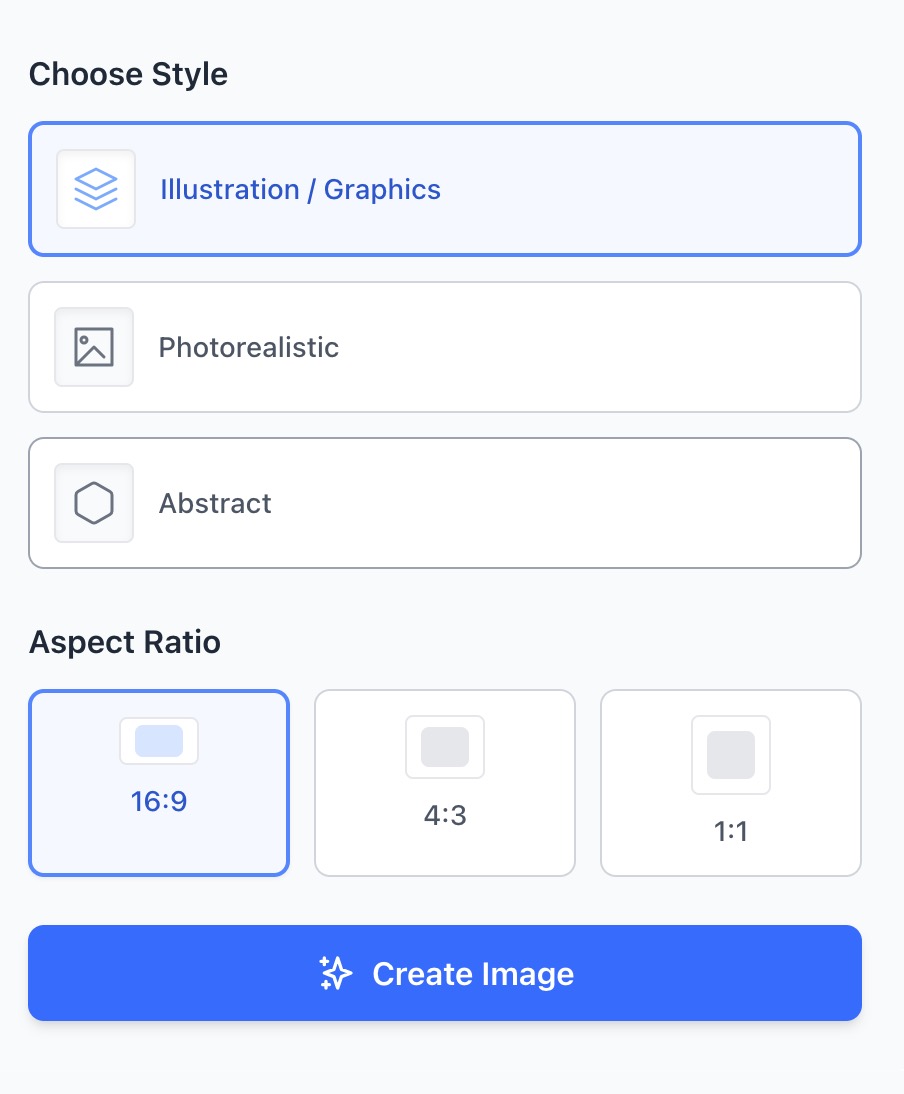
Task: Click the Create Image button text
Action: pos(473,974)
